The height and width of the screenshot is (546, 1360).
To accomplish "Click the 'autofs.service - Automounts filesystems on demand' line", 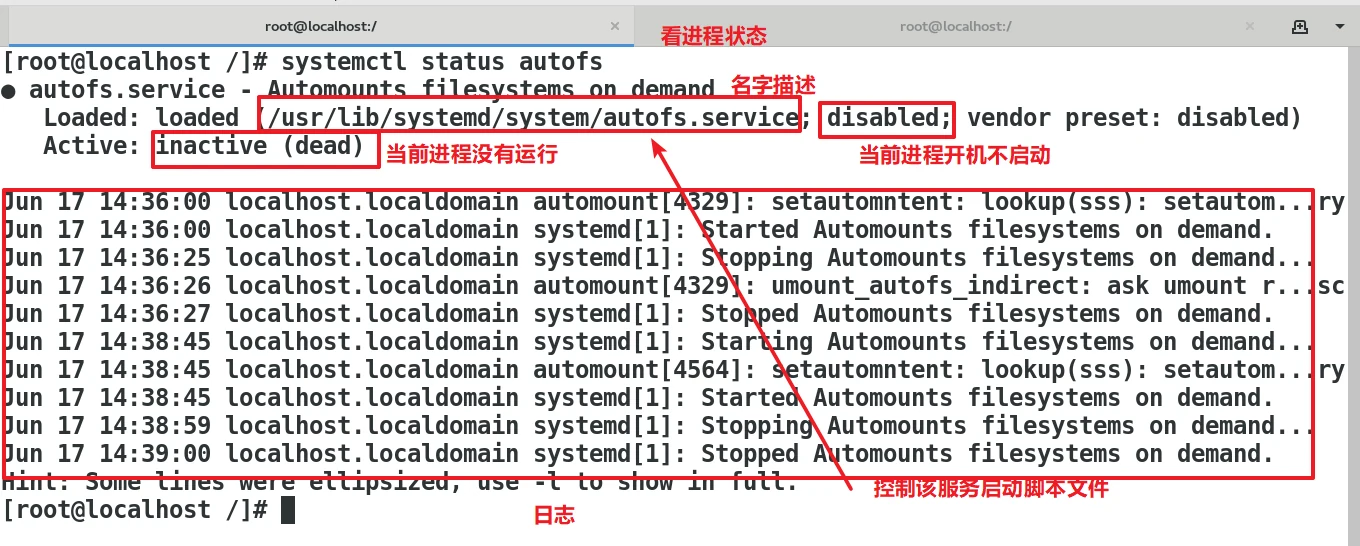I will tap(372, 90).
